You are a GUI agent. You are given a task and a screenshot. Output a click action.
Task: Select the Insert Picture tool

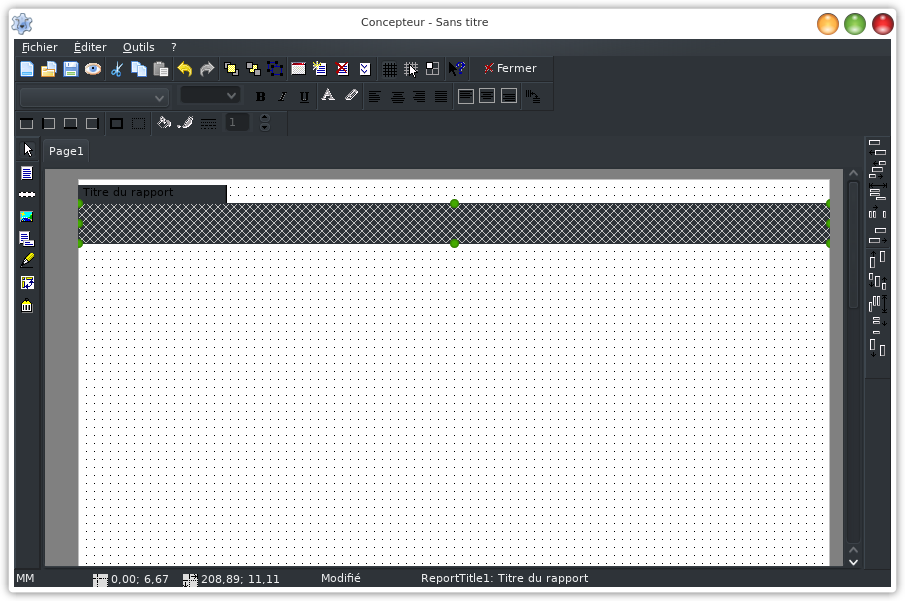[27, 216]
